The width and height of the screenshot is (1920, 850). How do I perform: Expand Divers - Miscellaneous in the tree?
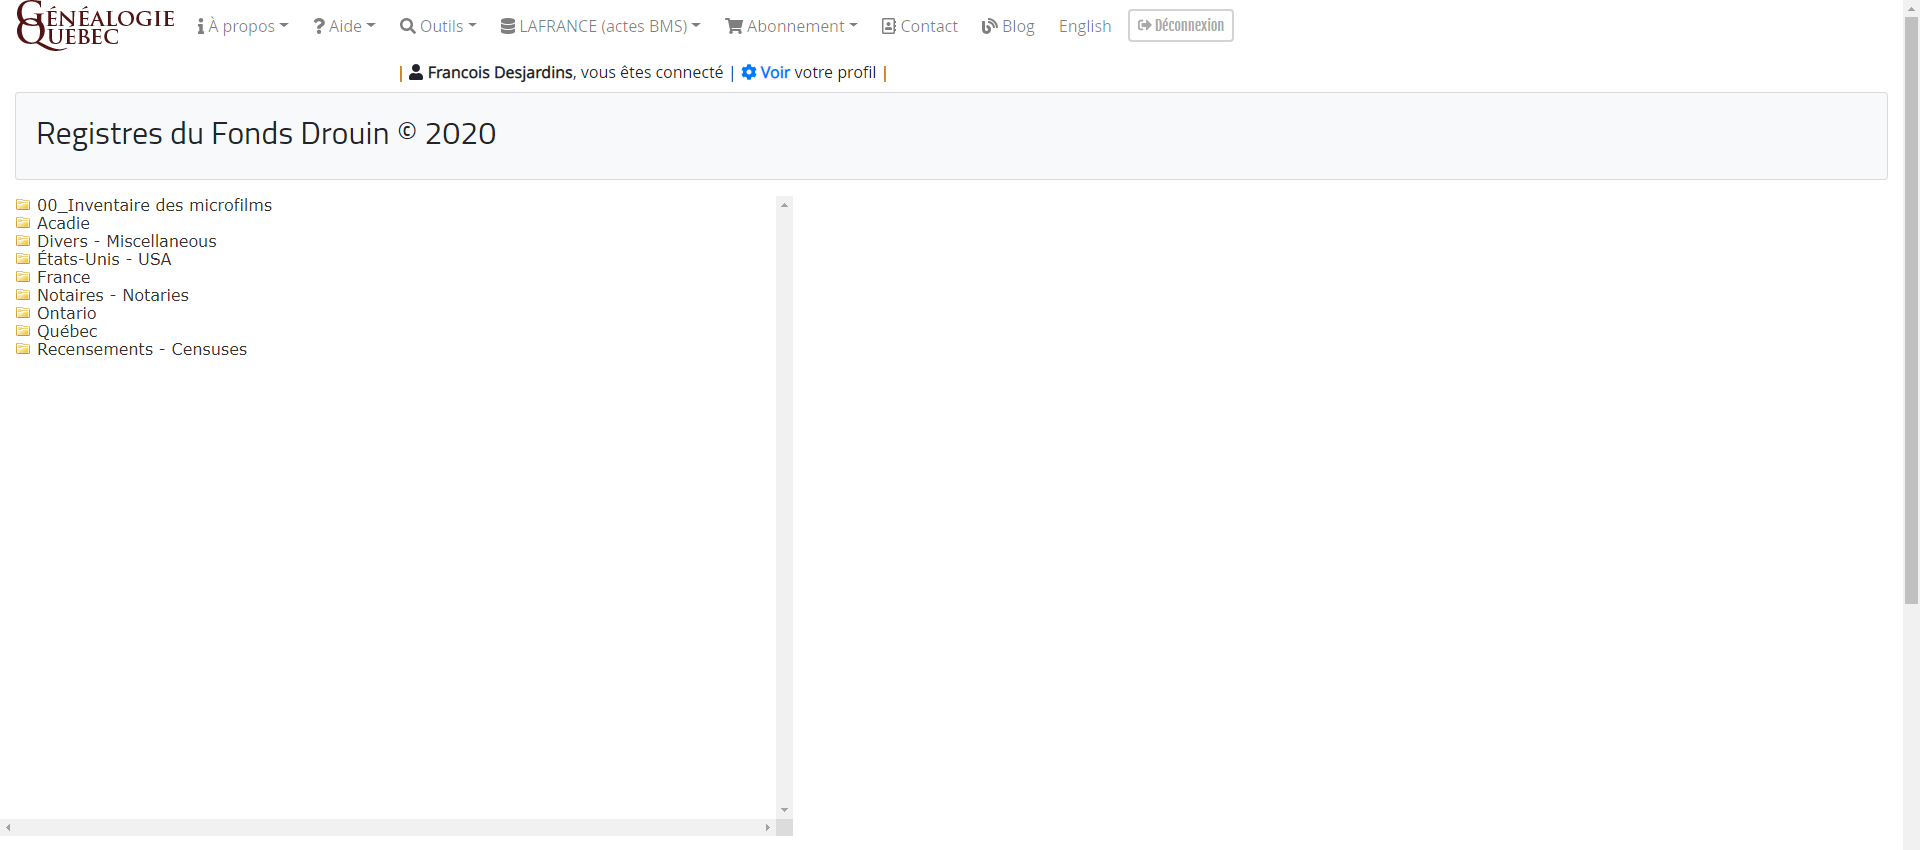126,241
